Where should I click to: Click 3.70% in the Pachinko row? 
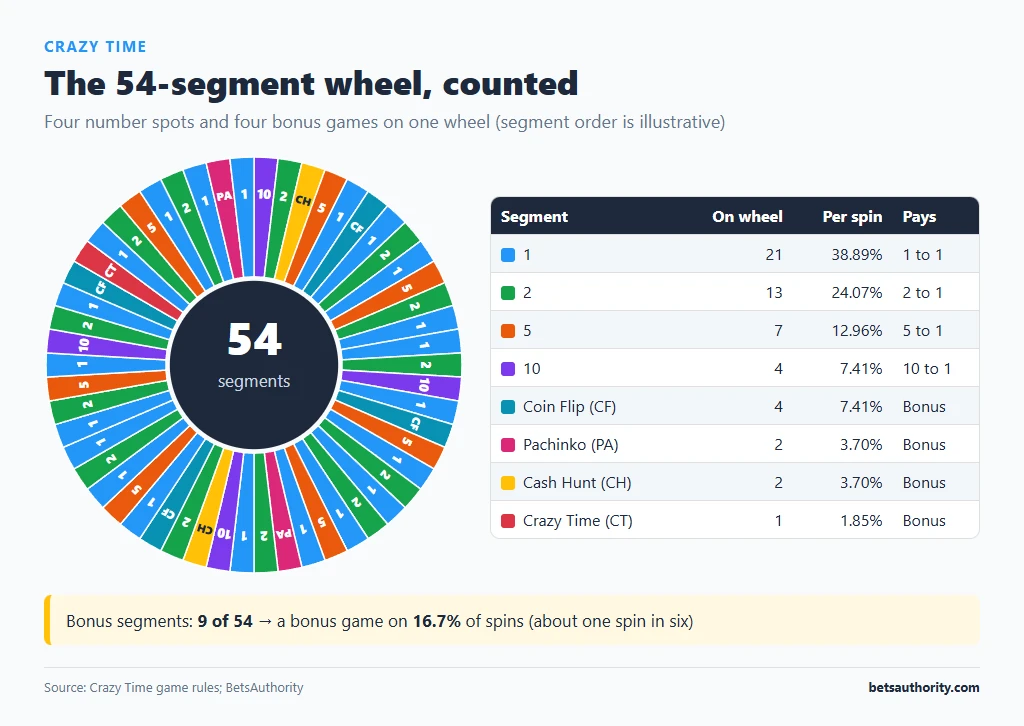(x=861, y=444)
